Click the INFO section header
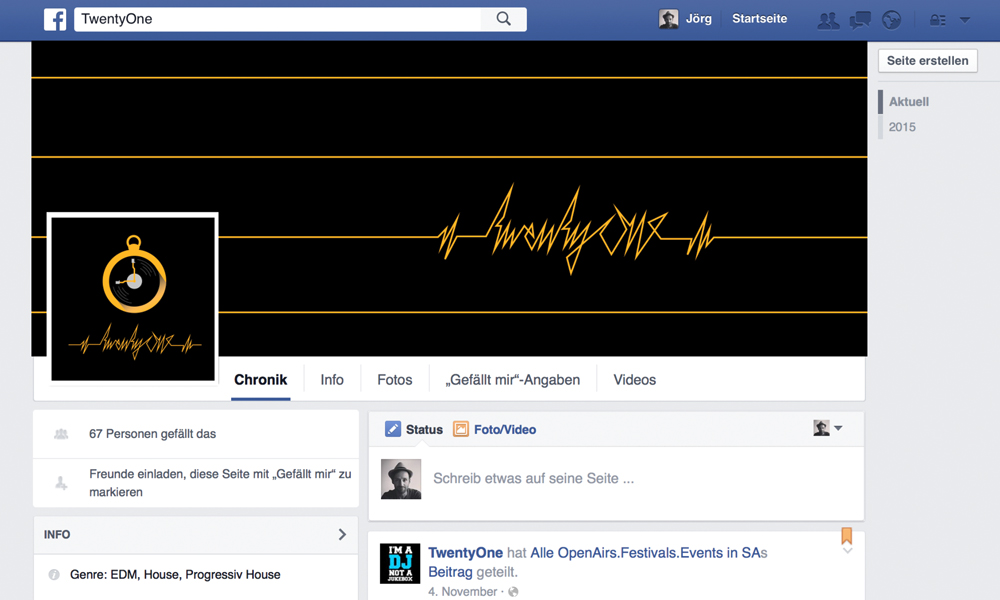This screenshot has height=600, width=1000. click(x=196, y=534)
